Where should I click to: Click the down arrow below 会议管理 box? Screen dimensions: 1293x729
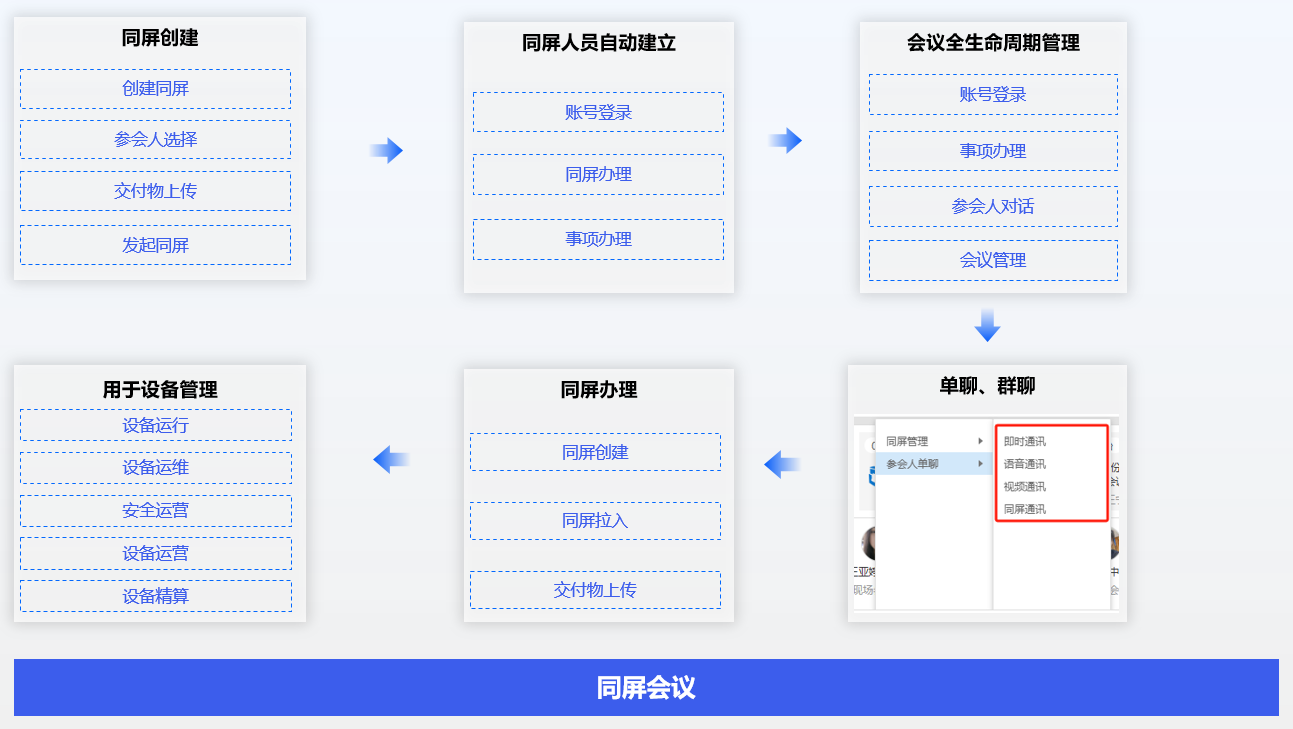pyautogui.click(x=987, y=326)
